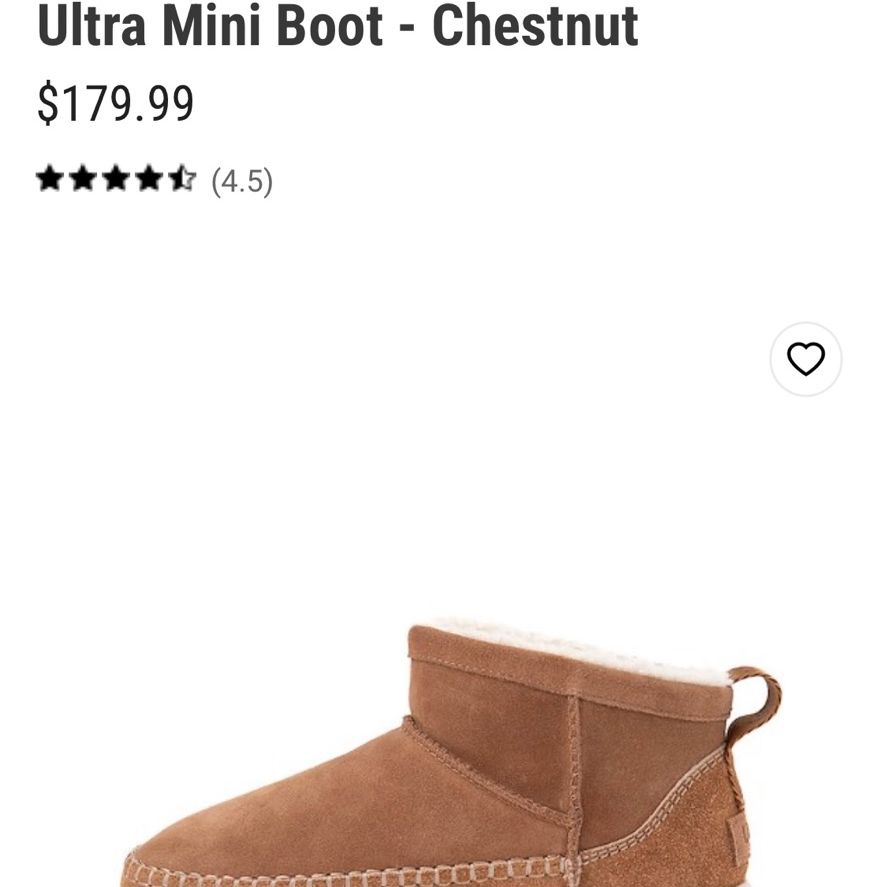The image size is (887, 887).
Task: Select the $179.99 price text
Action: click(116, 103)
